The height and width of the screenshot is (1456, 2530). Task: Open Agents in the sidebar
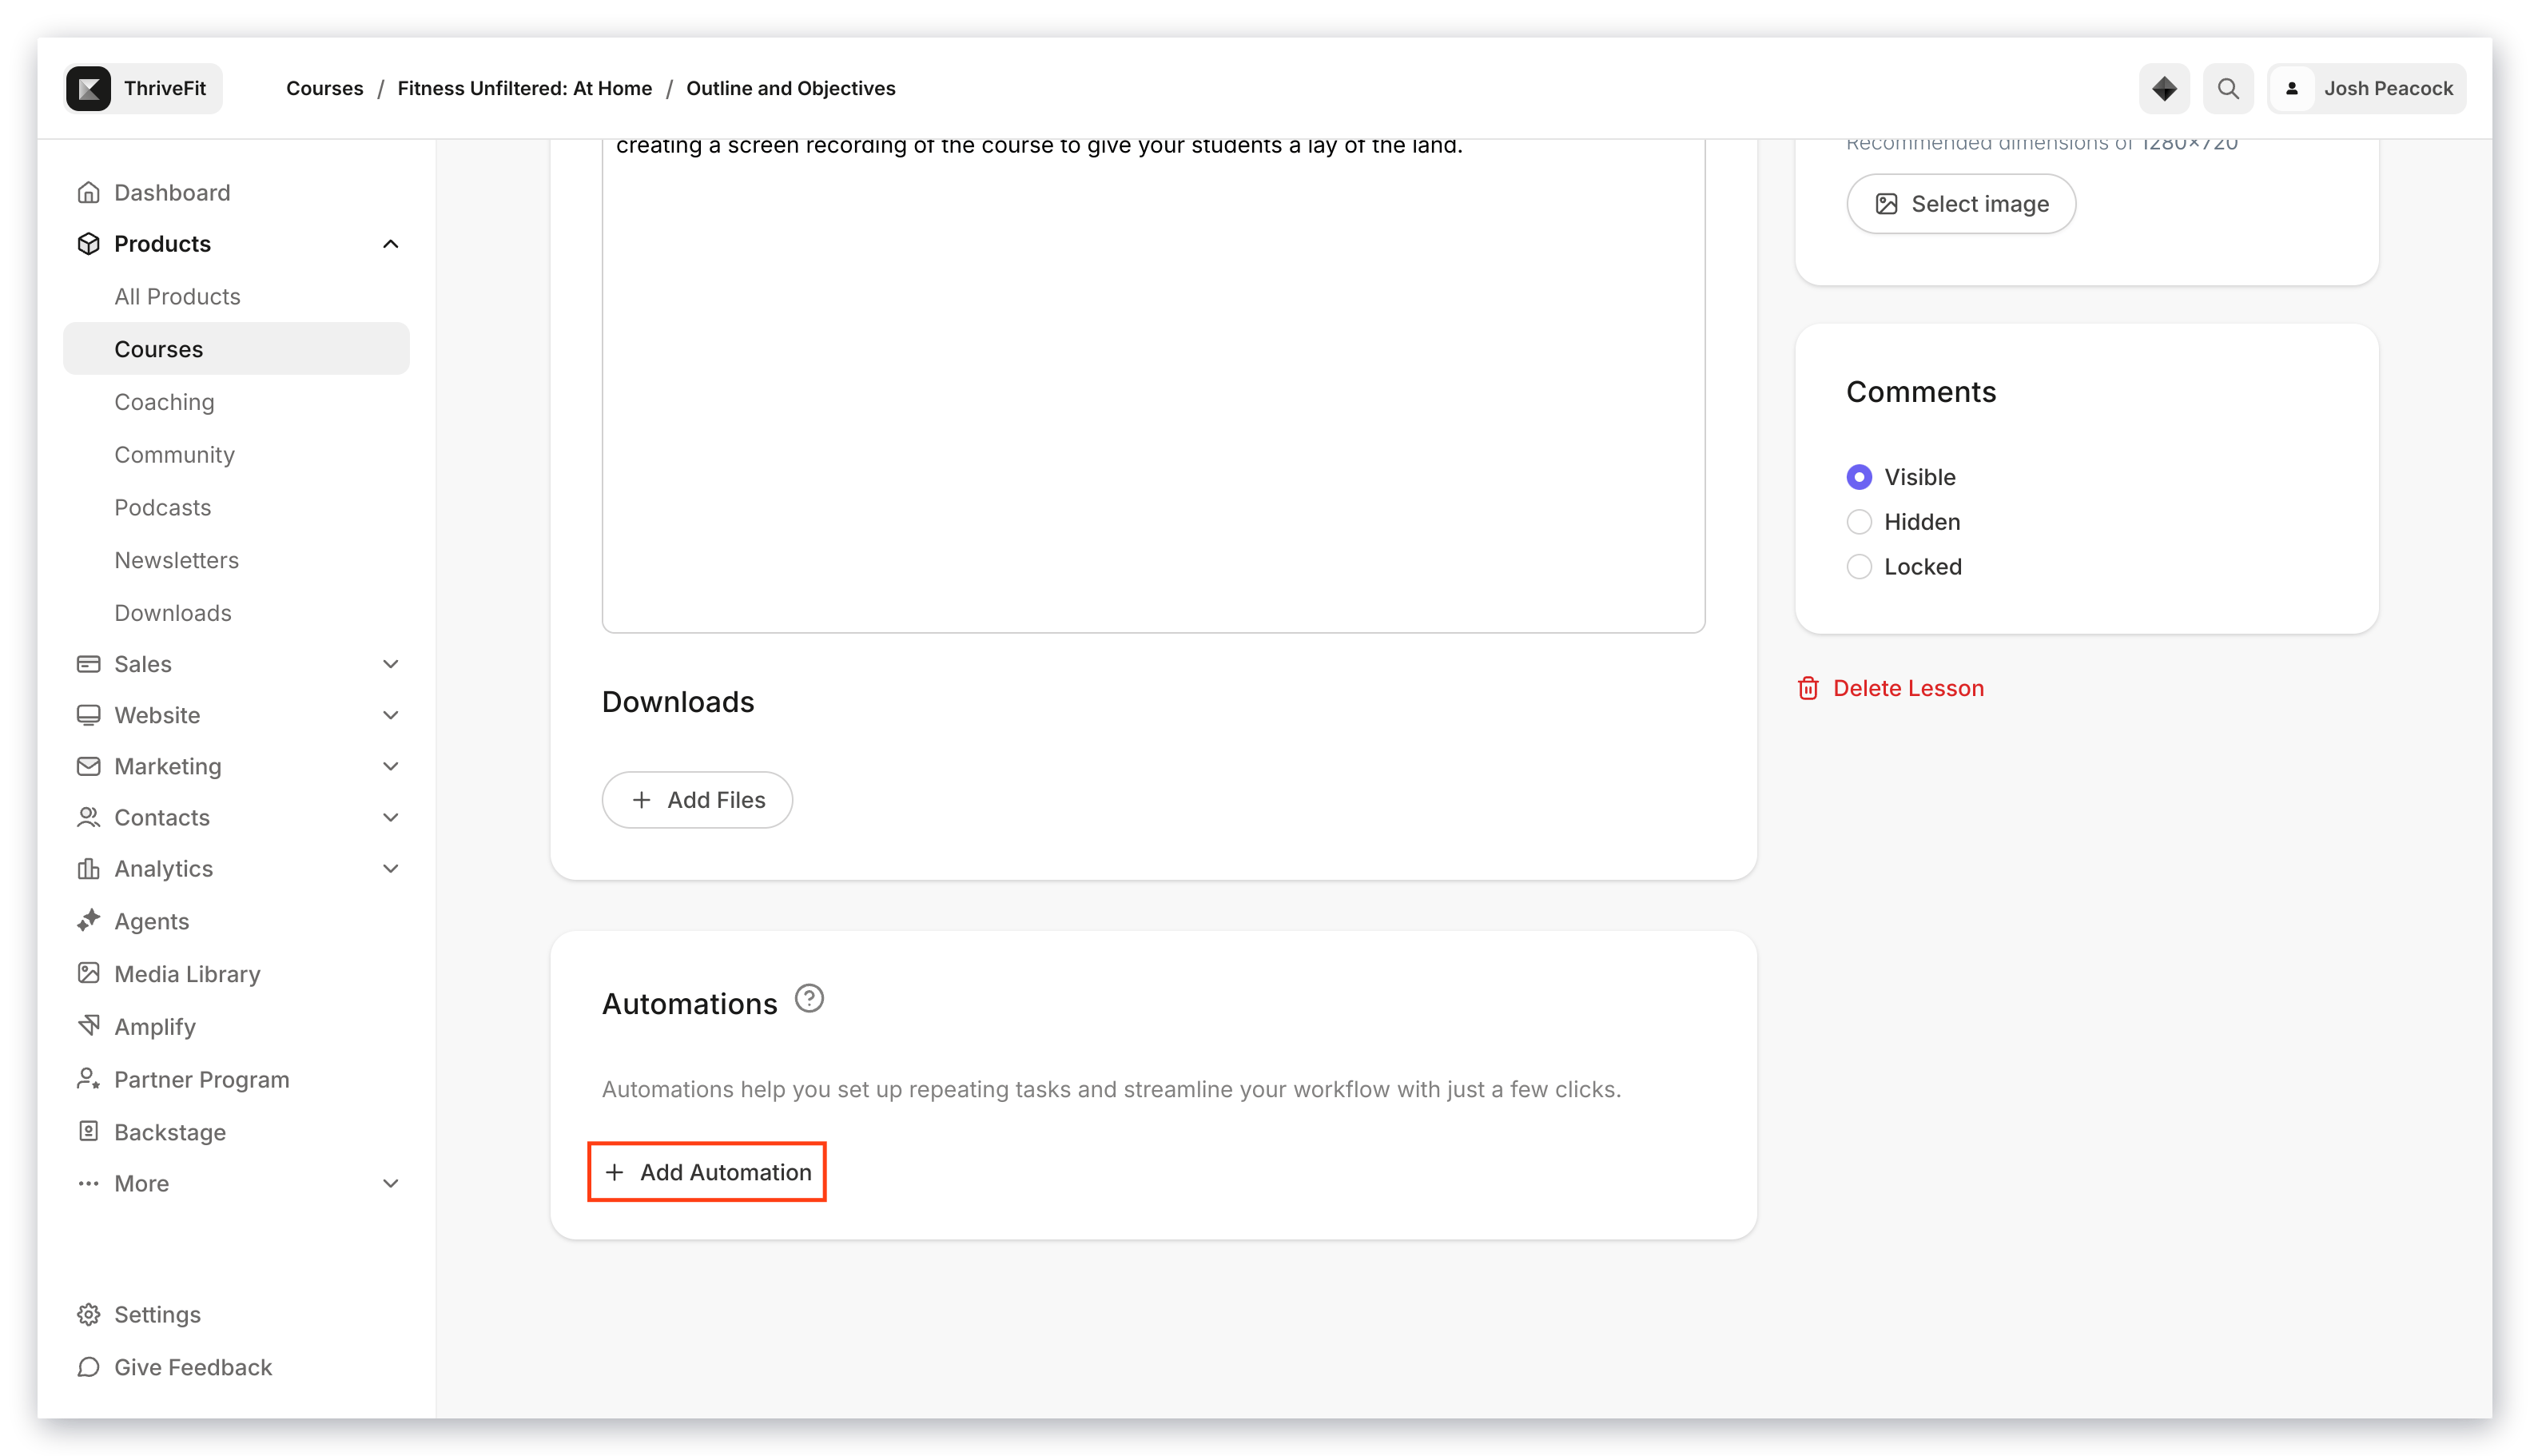[237, 920]
